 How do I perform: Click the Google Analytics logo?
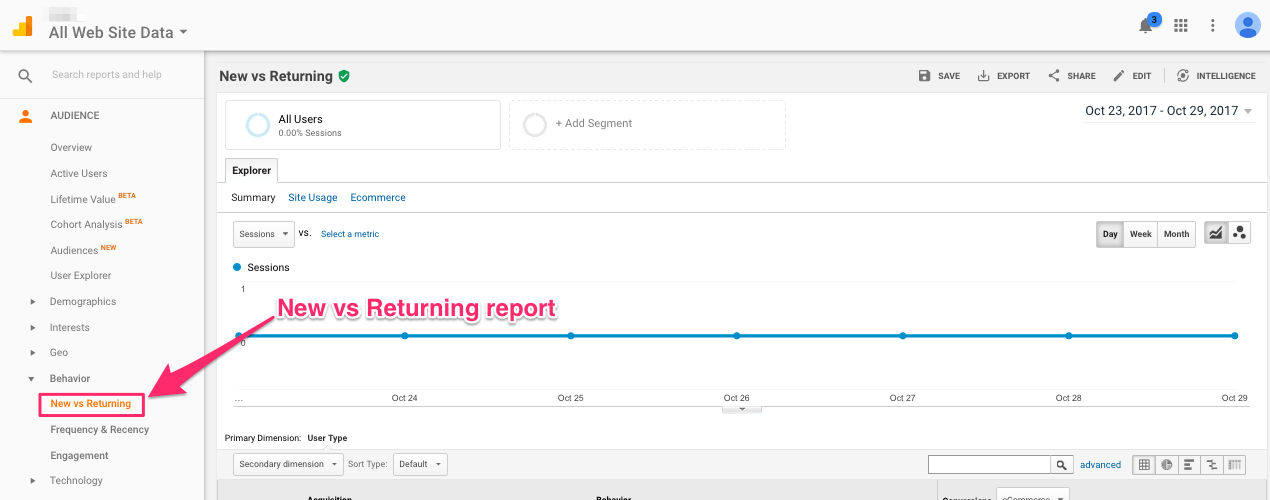[23, 26]
